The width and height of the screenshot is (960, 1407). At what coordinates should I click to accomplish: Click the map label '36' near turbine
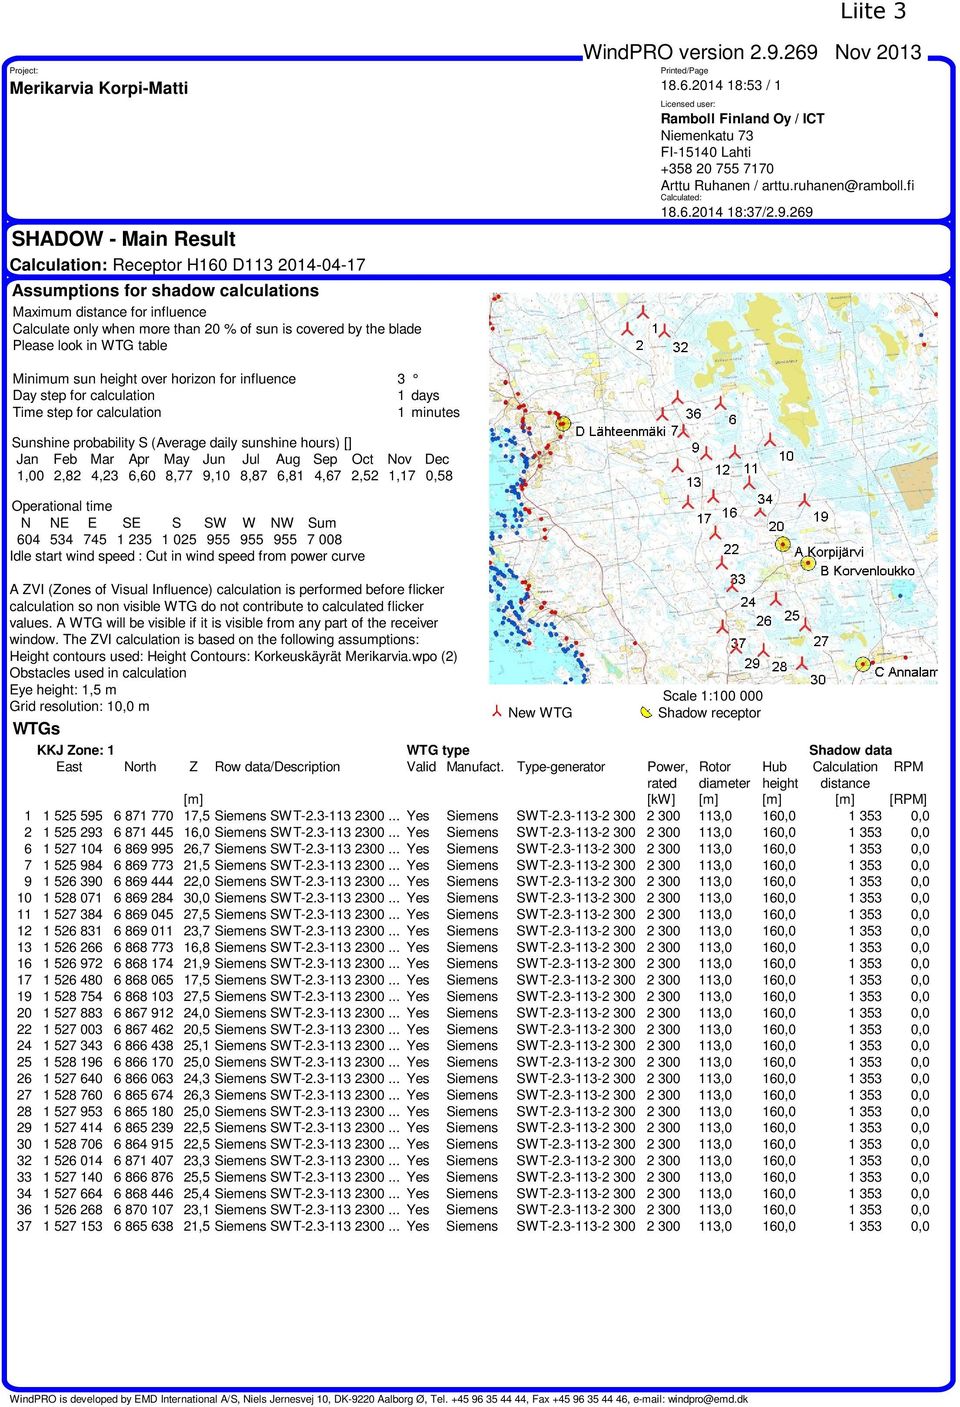pos(693,413)
